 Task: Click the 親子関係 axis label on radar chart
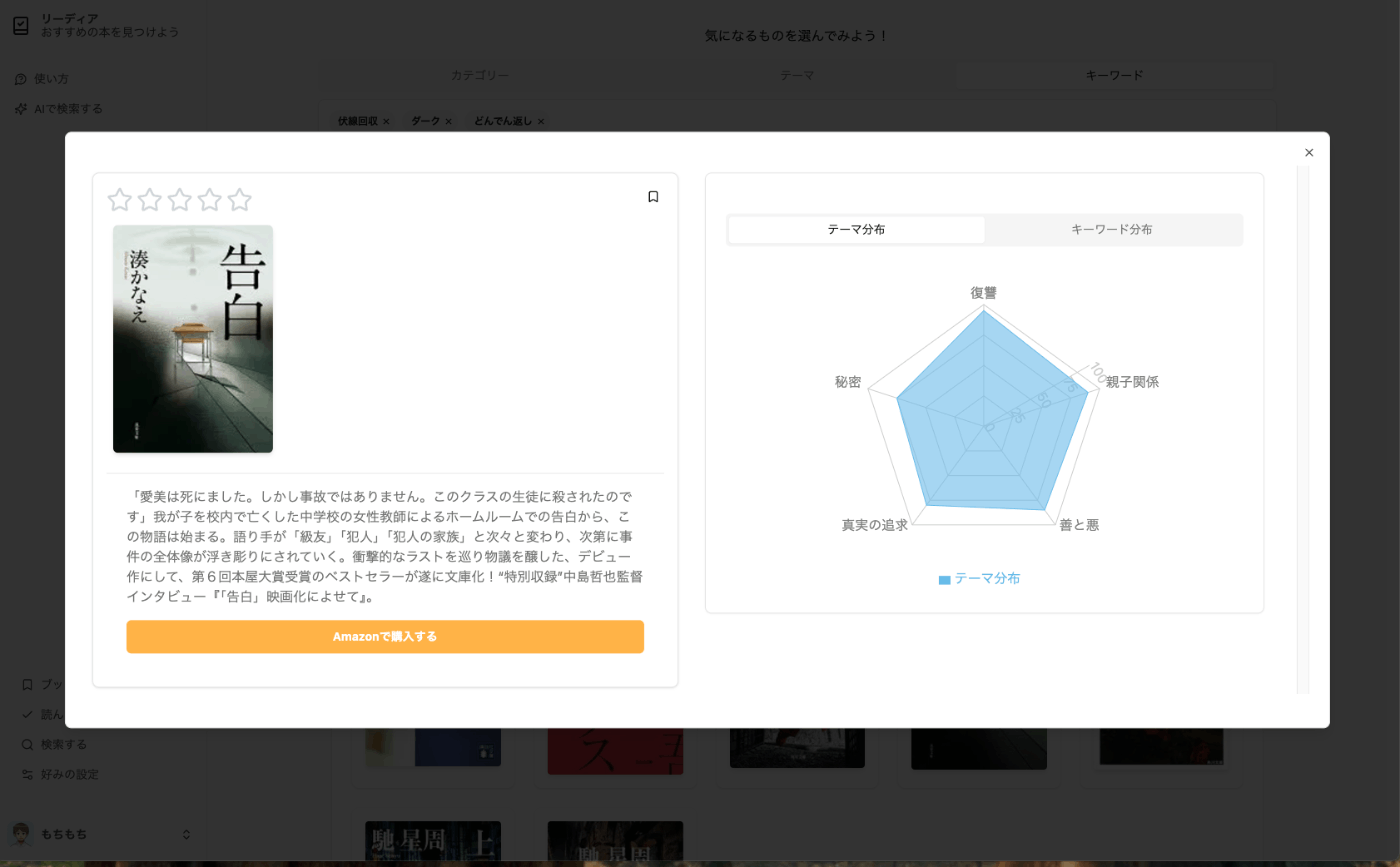point(1132,382)
